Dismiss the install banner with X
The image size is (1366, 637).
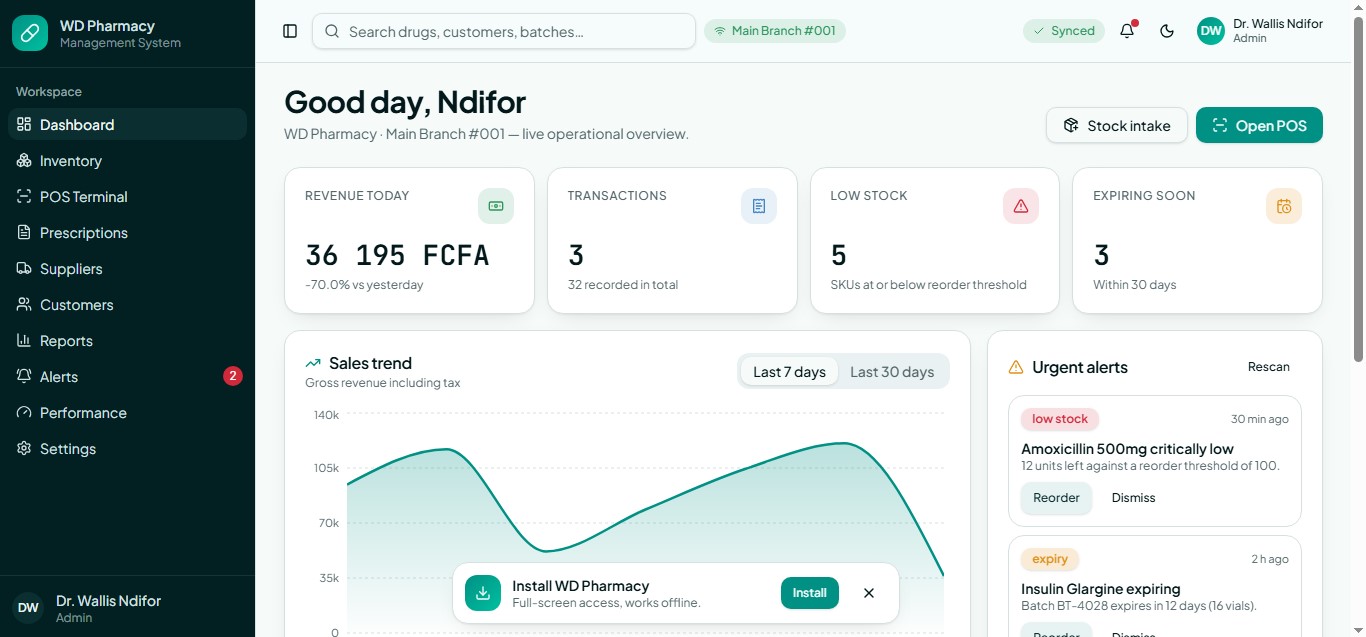click(x=869, y=593)
